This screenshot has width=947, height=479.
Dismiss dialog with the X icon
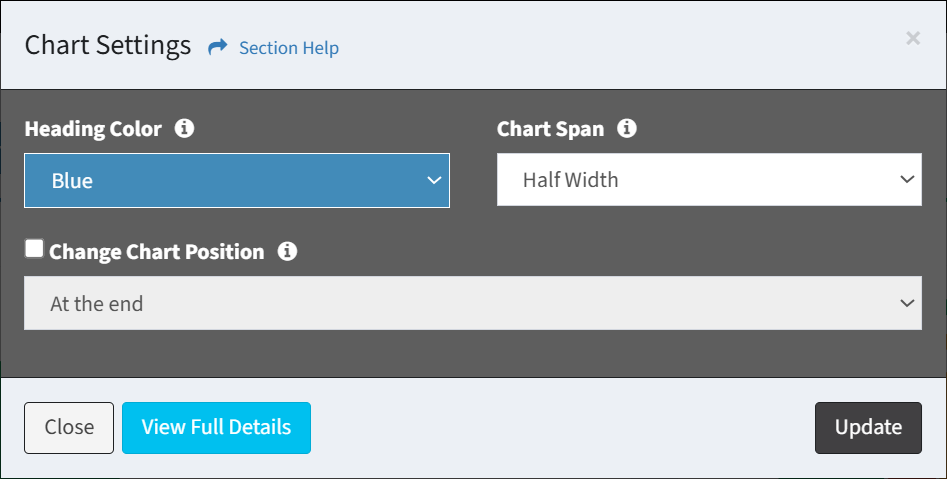point(913,38)
